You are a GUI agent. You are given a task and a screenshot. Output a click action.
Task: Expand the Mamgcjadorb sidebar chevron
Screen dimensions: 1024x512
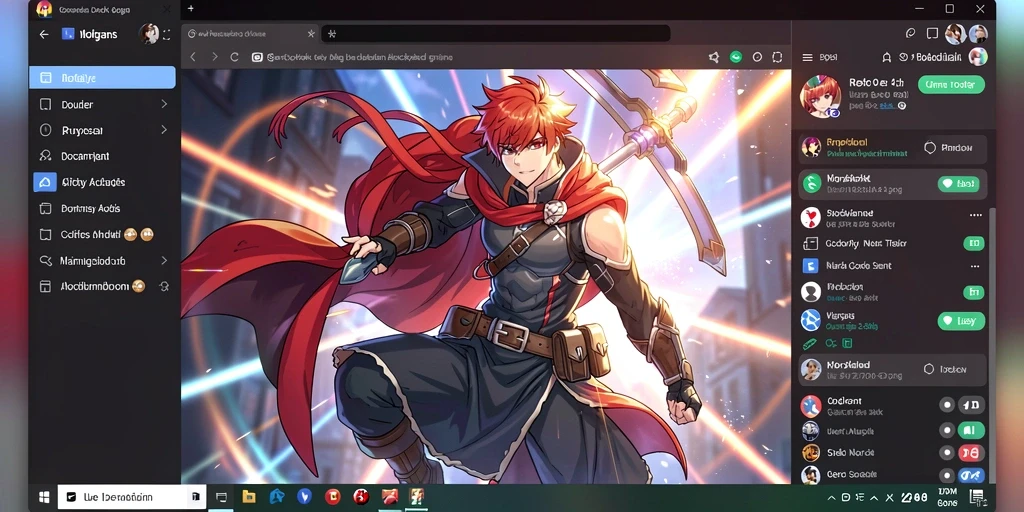click(x=164, y=261)
